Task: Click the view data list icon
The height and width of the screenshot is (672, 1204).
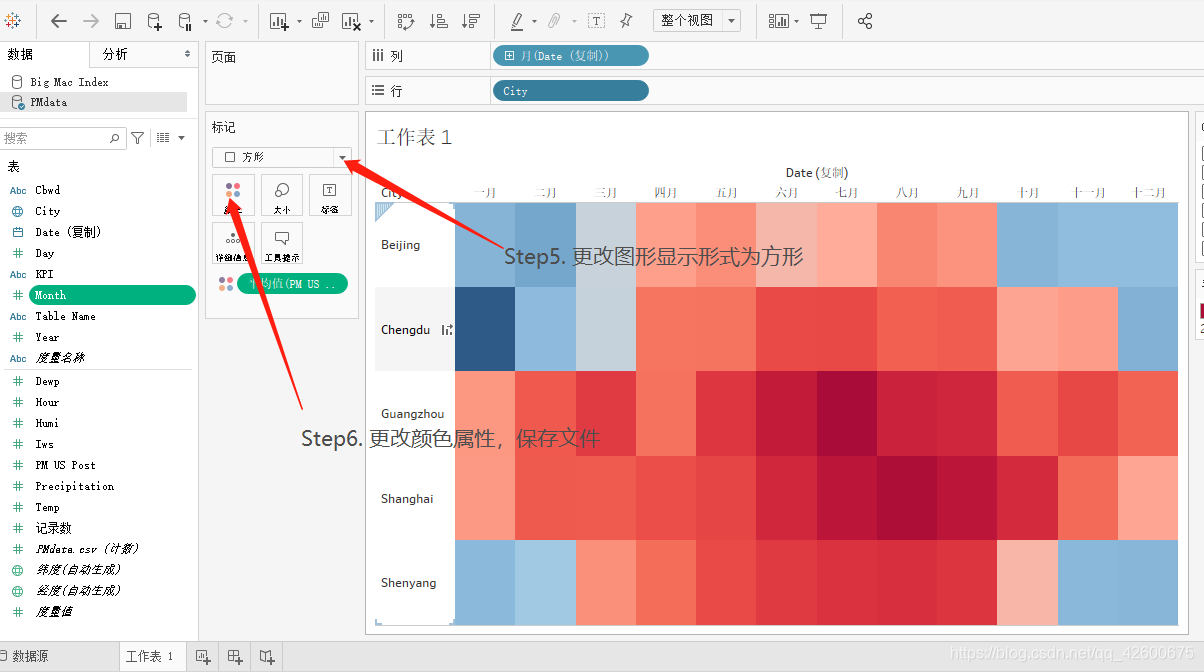Action: [x=164, y=138]
